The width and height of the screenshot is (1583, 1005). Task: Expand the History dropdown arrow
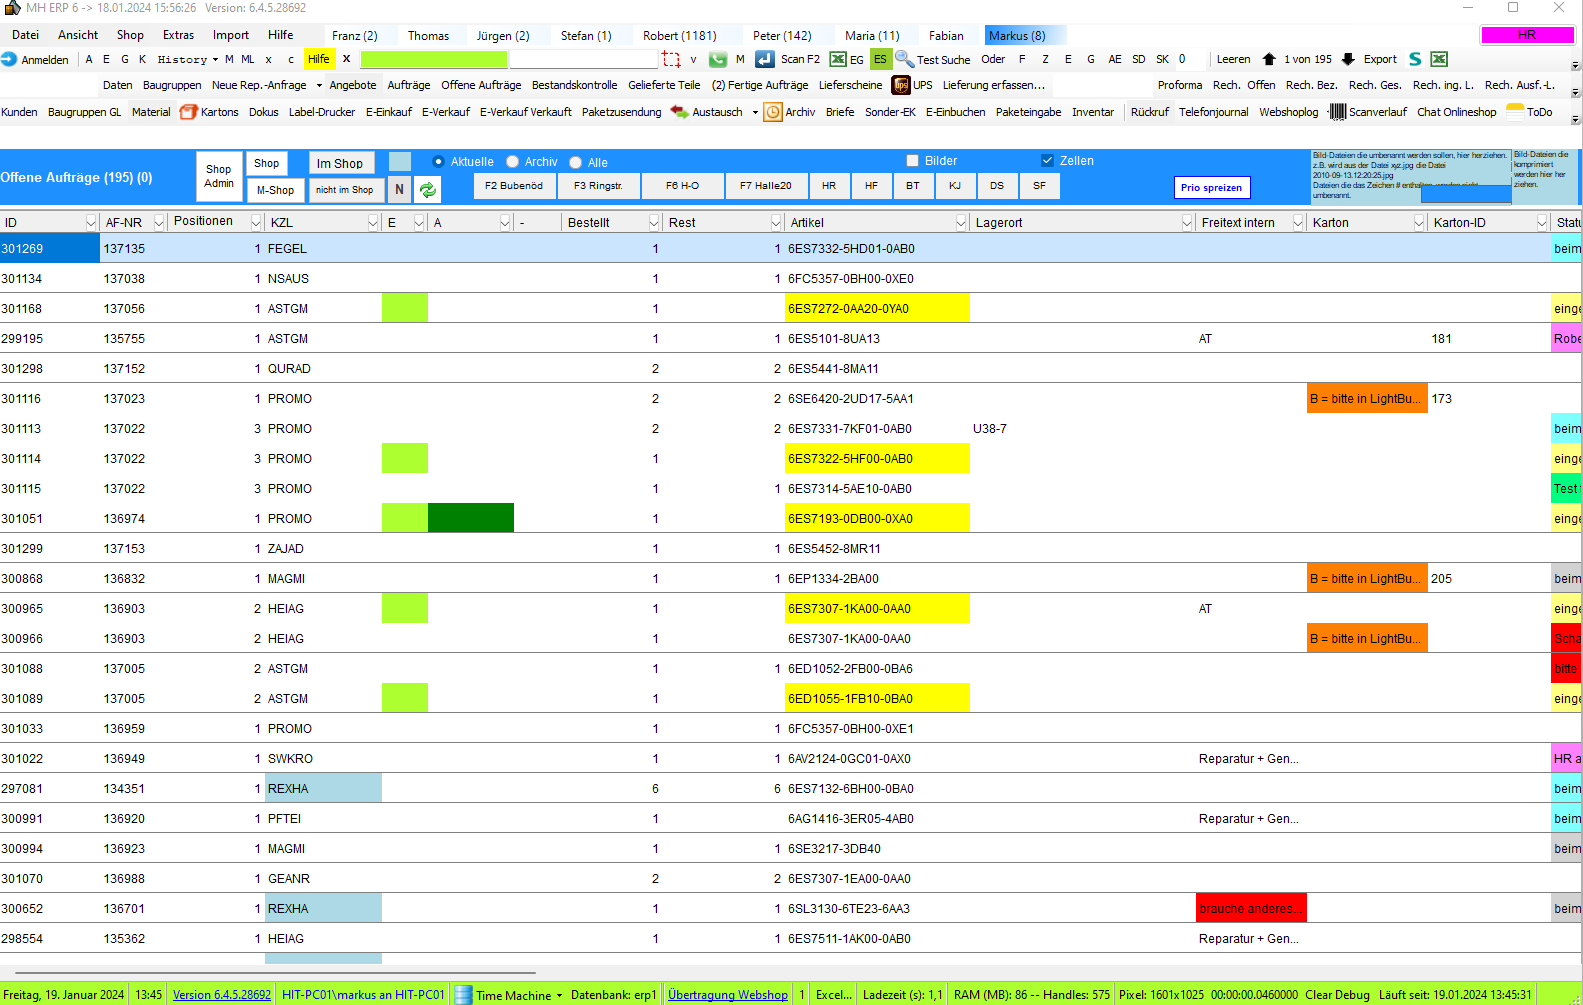point(215,60)
